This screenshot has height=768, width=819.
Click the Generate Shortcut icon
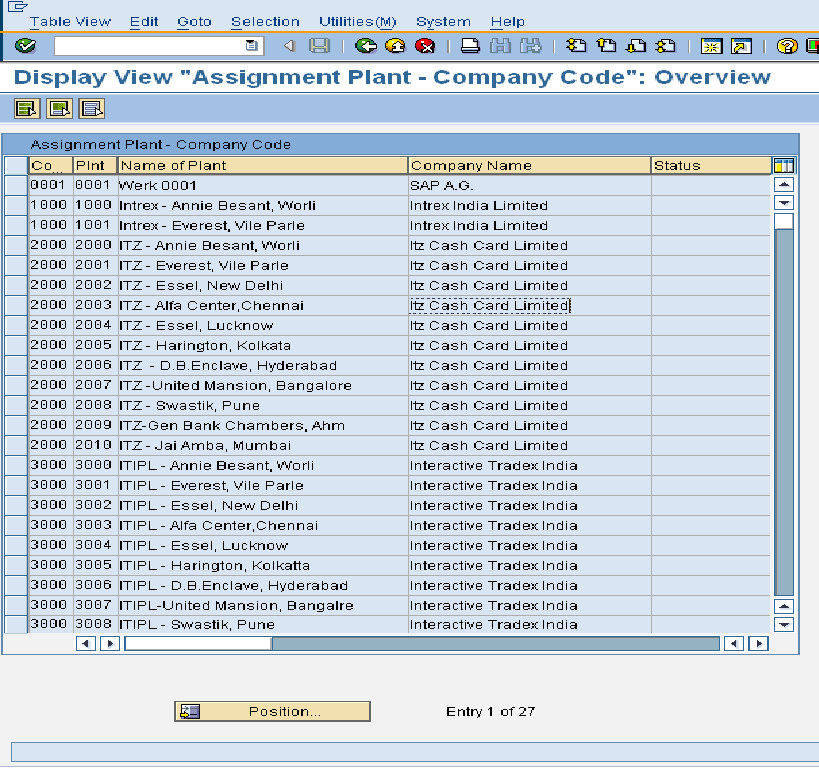pyautogui.click(x=740, y=46)
